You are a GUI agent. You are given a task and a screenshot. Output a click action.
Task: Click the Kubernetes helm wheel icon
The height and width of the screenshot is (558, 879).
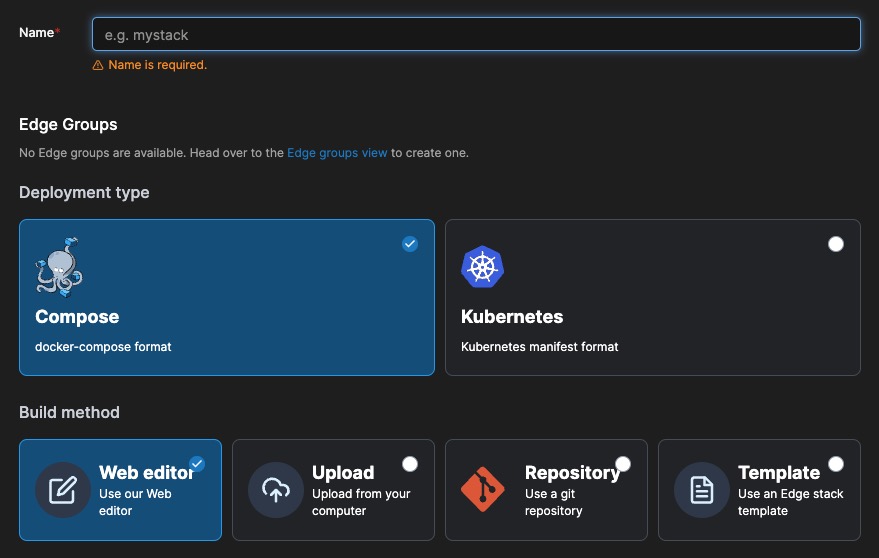click(482, 267)
